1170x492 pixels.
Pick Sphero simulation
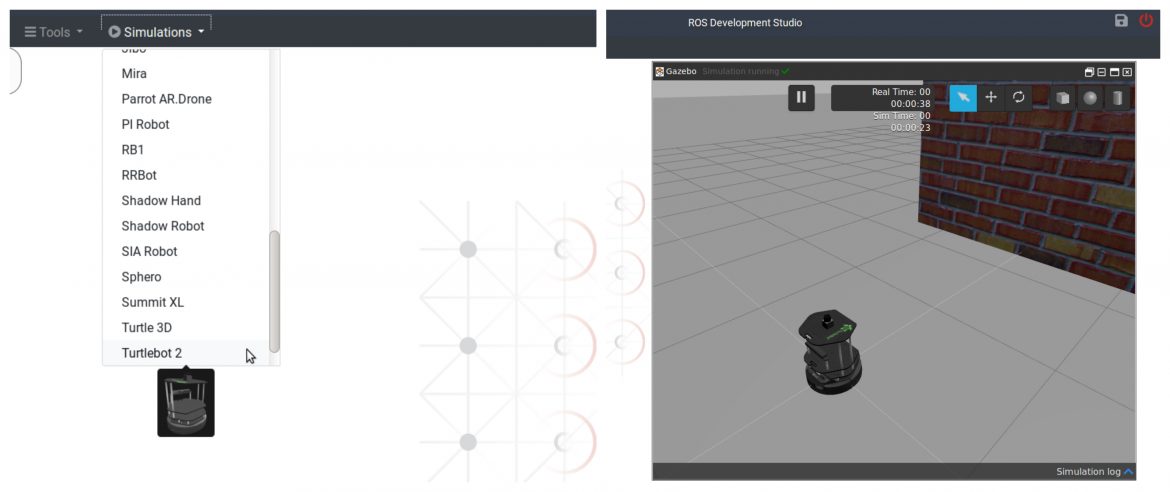click(x=186, y=277)
